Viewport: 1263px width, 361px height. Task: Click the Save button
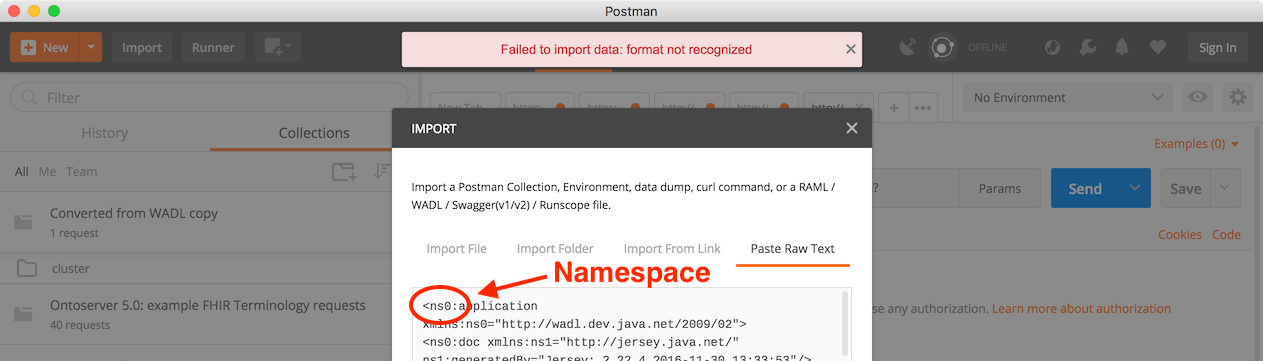pos(1186,188)
